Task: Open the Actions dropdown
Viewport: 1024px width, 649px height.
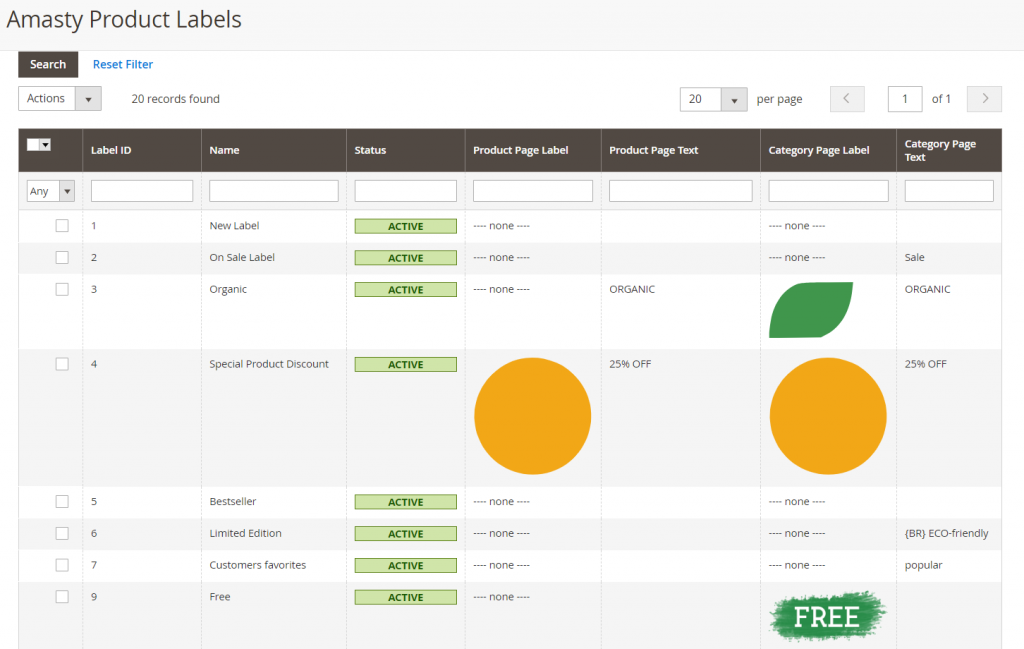Action: pyautogui.click(x=60, y=99)
